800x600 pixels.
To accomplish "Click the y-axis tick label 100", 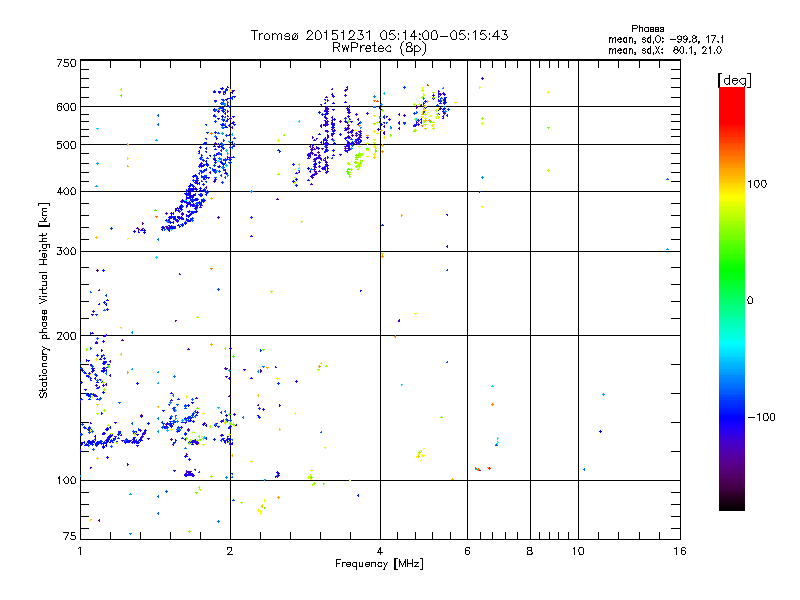I will pos(66,480).
